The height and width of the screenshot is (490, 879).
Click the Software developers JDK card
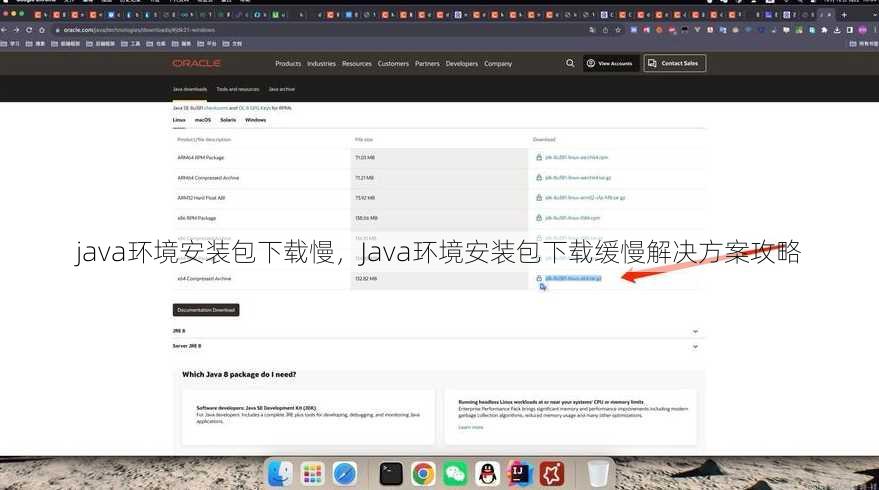pos(308,417)
